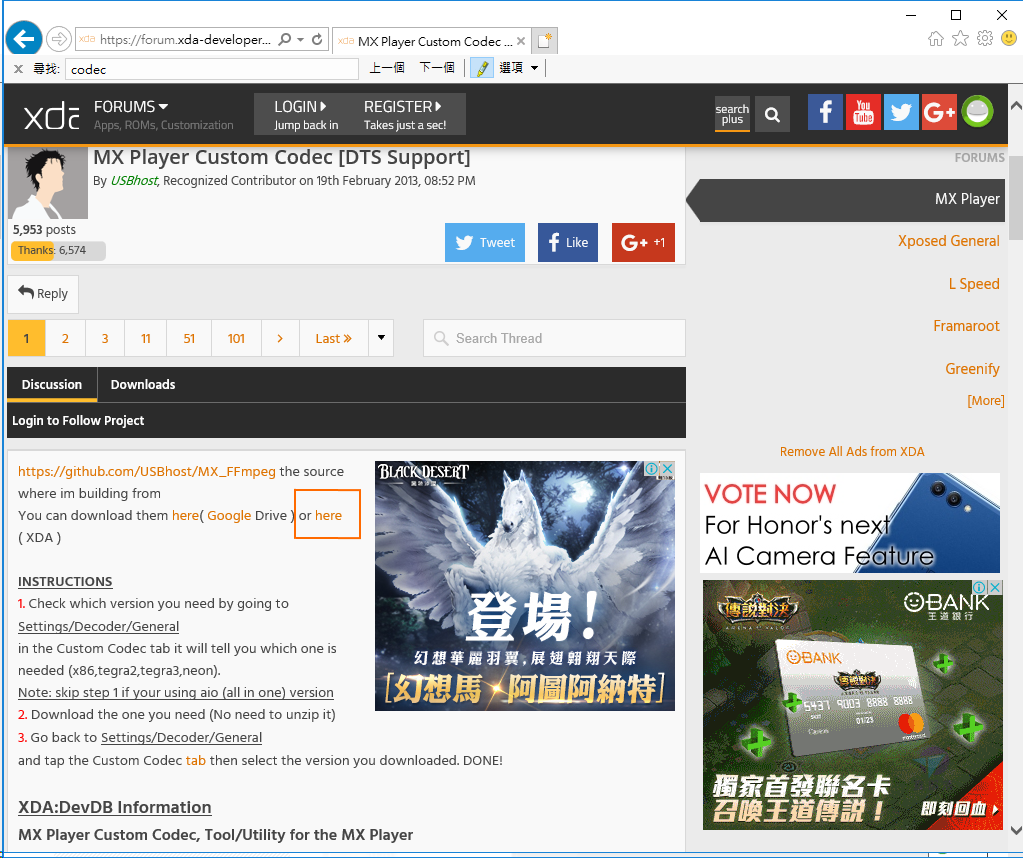The width and height of the screenshot is (1023, 858).
Task: Open the browser Tools gear icon
Action: (985, 38)
